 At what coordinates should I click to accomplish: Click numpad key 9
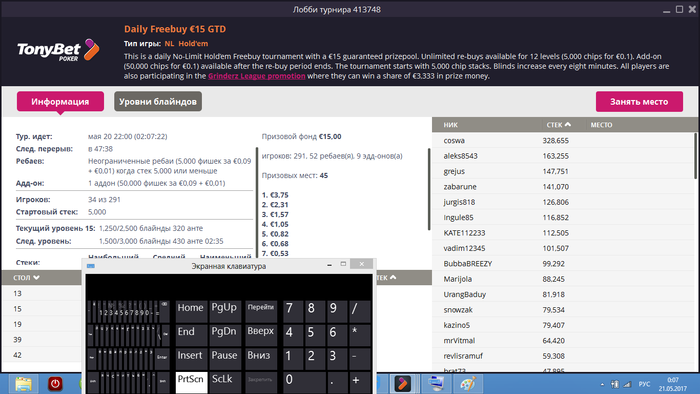pos(337,311)
